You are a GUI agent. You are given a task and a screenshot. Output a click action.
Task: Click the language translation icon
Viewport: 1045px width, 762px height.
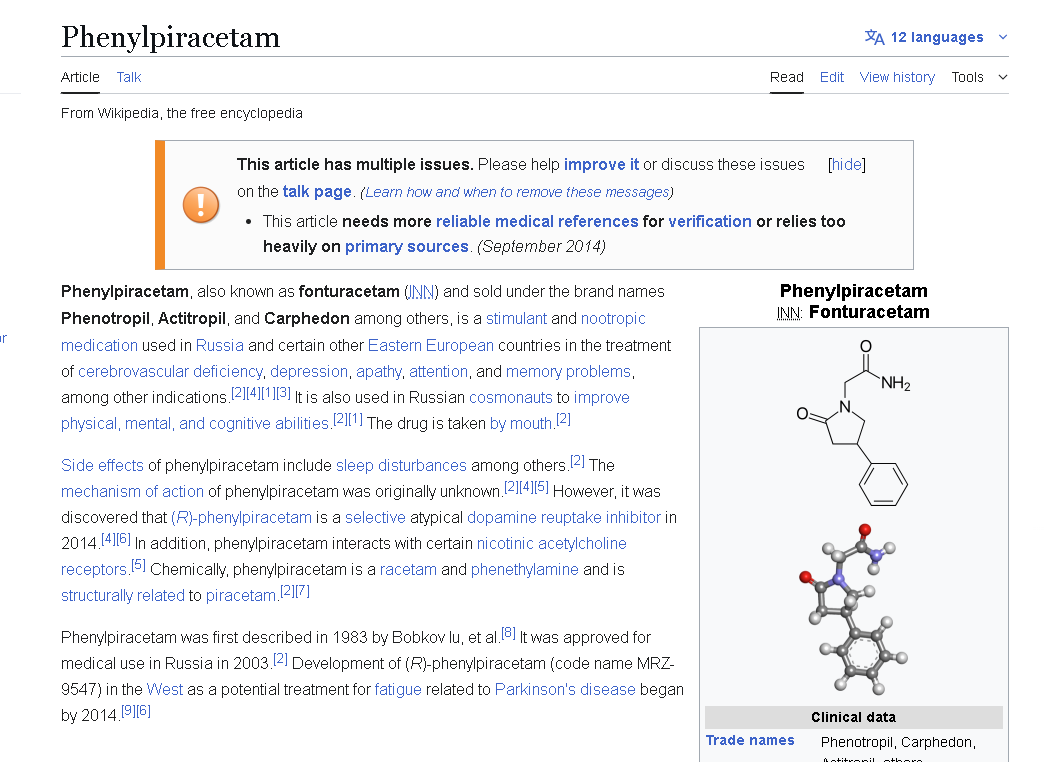click(x=874, y=37)
